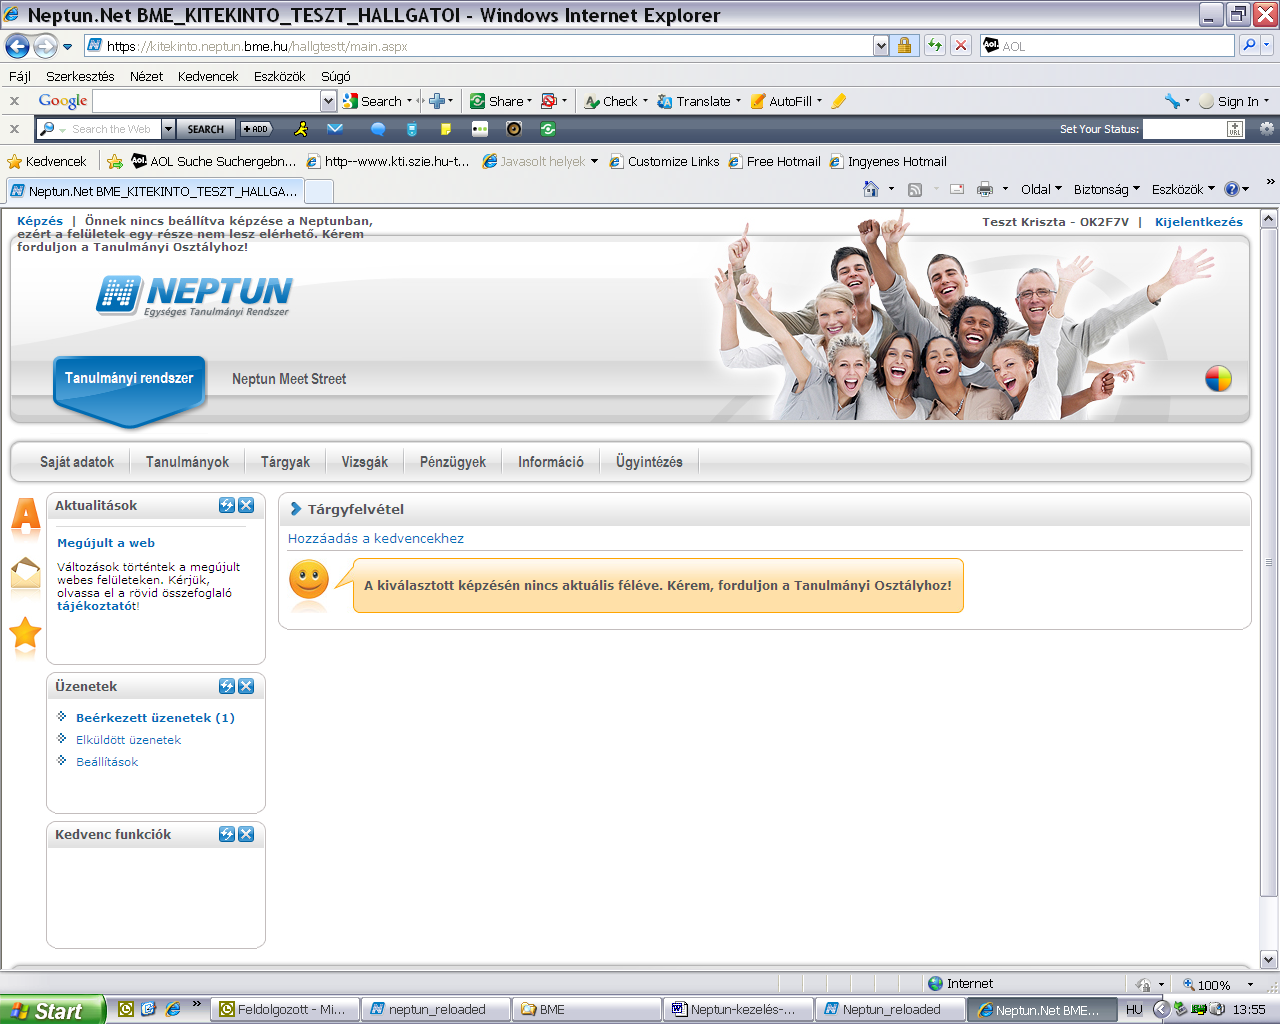Click the AOL toolbar chat bubble icon

coord(378,129)
